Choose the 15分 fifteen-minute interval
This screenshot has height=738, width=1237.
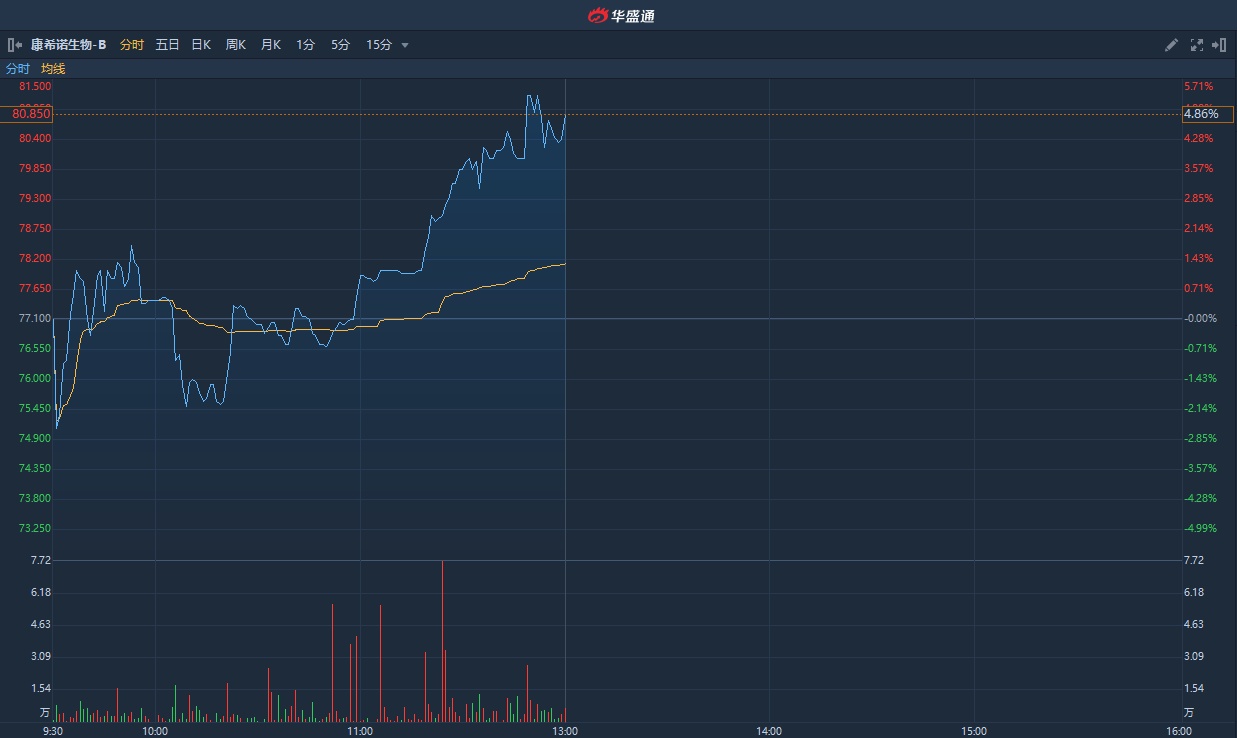pos(378,45)
